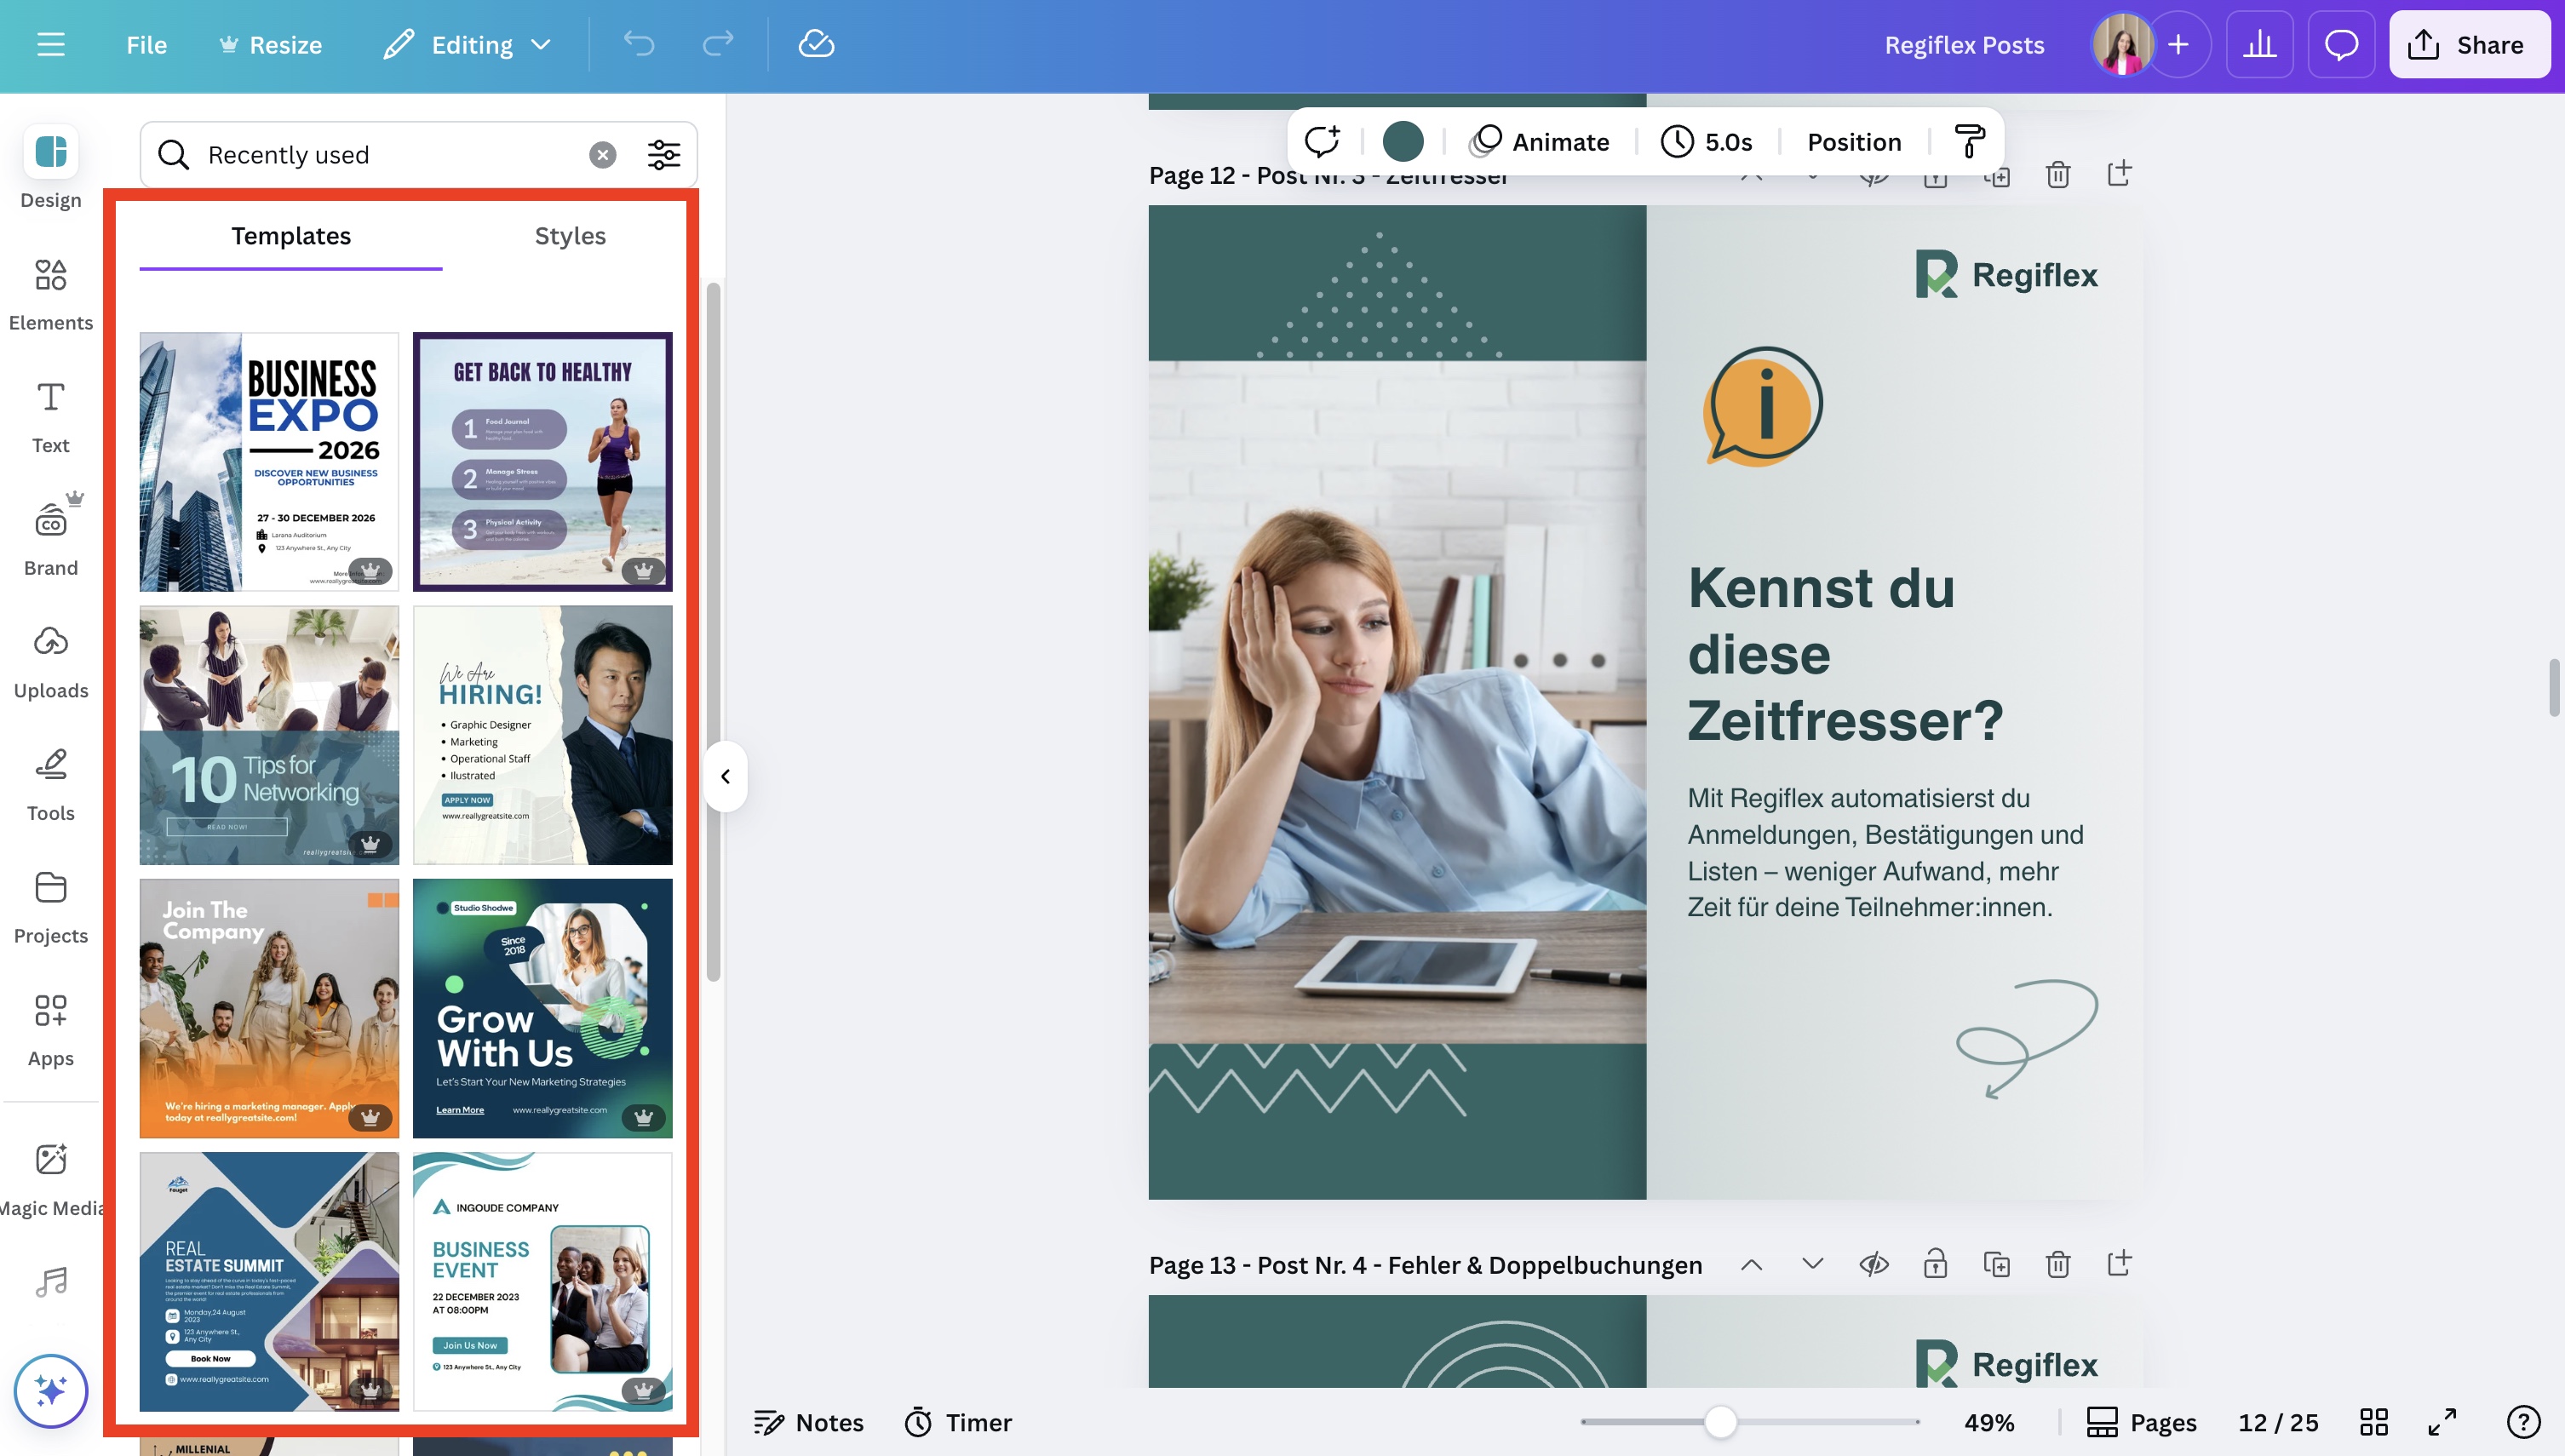Open the analytics chart icon
Screen dimensions: 2565x1456
pos(2259,44)
